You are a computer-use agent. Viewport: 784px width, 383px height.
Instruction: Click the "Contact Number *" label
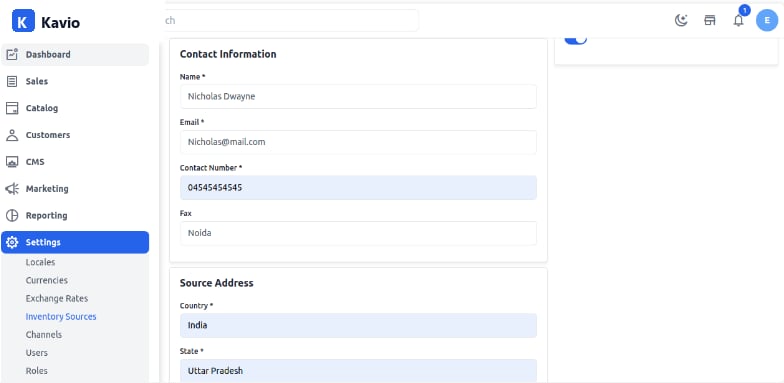coord(211,168)
